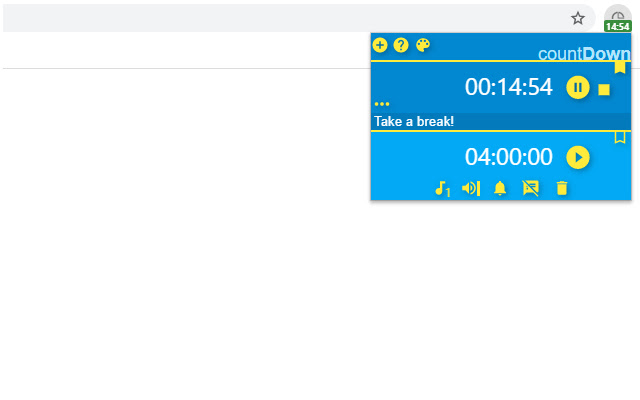640x400 pixels.
Task: Click the 04:00:00 time display
Action: (509, 157)
